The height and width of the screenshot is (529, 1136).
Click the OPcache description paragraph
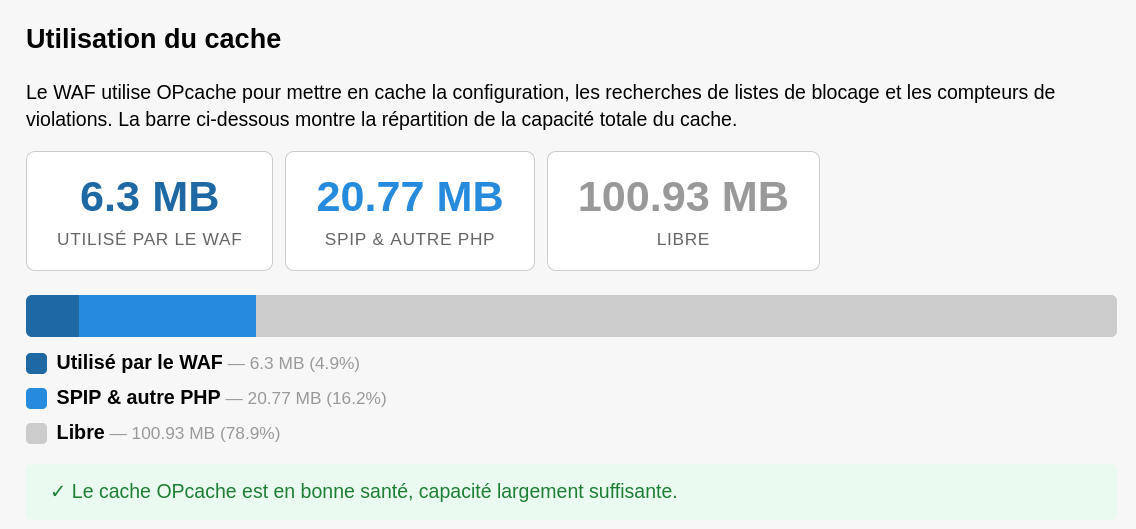point(540,106)
